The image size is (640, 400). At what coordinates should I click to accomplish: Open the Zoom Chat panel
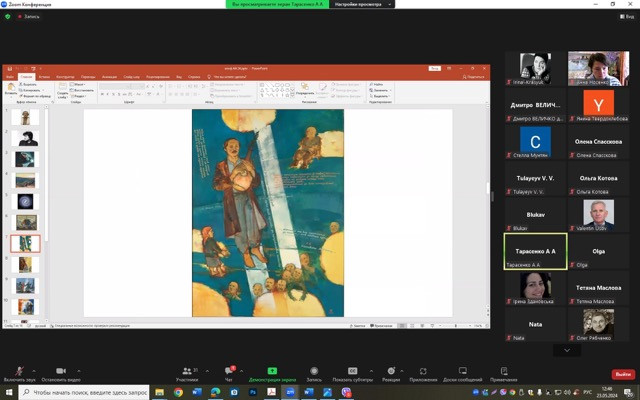(x=228, y=371)
